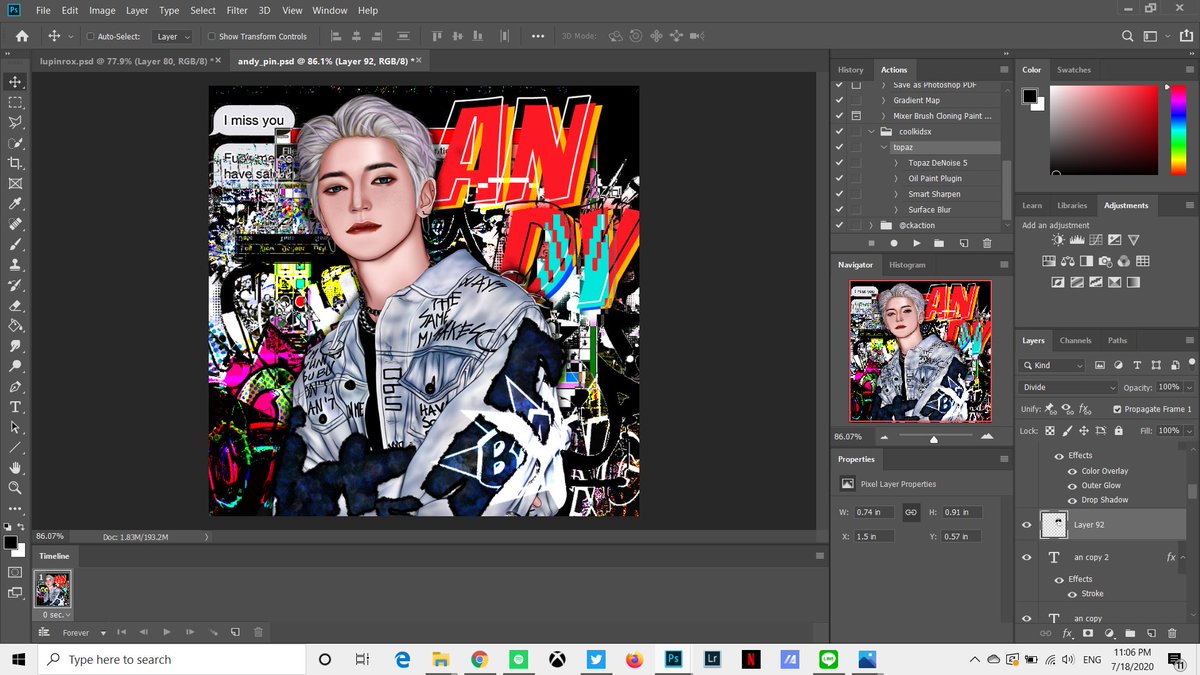
Task: Lock all using the padlock icon
Action: [x=1119, y=431]
